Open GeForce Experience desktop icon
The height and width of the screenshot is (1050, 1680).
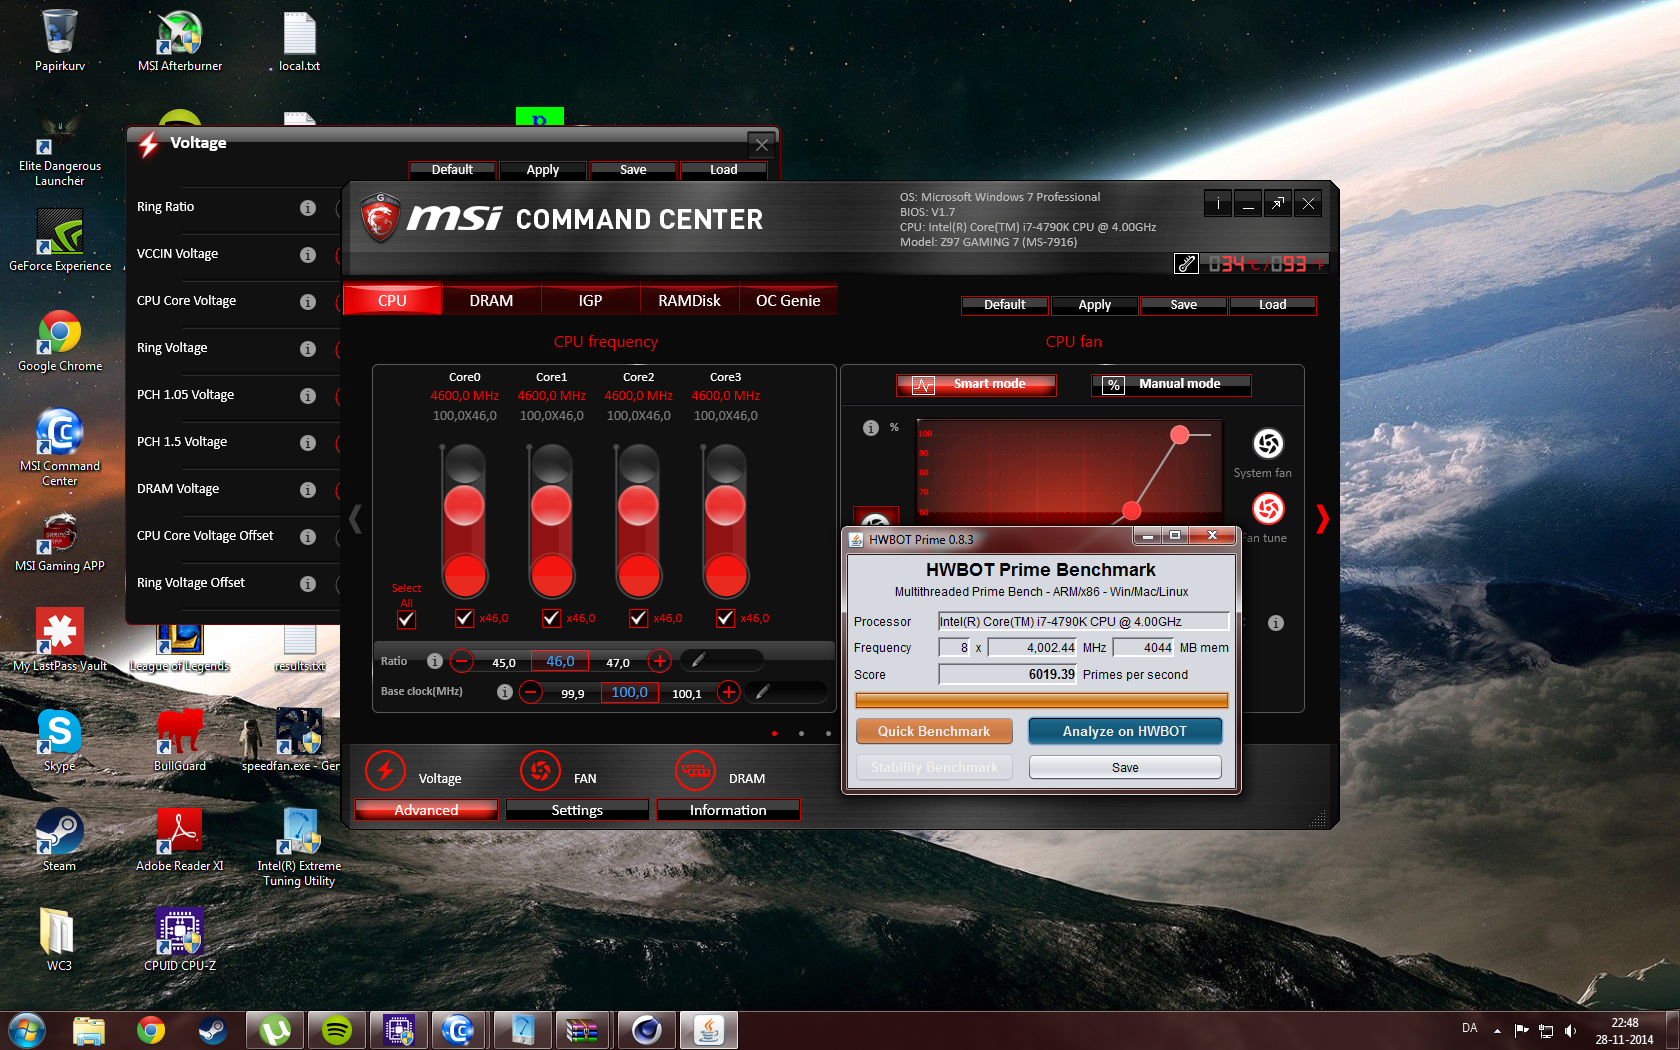pos(60,240)
